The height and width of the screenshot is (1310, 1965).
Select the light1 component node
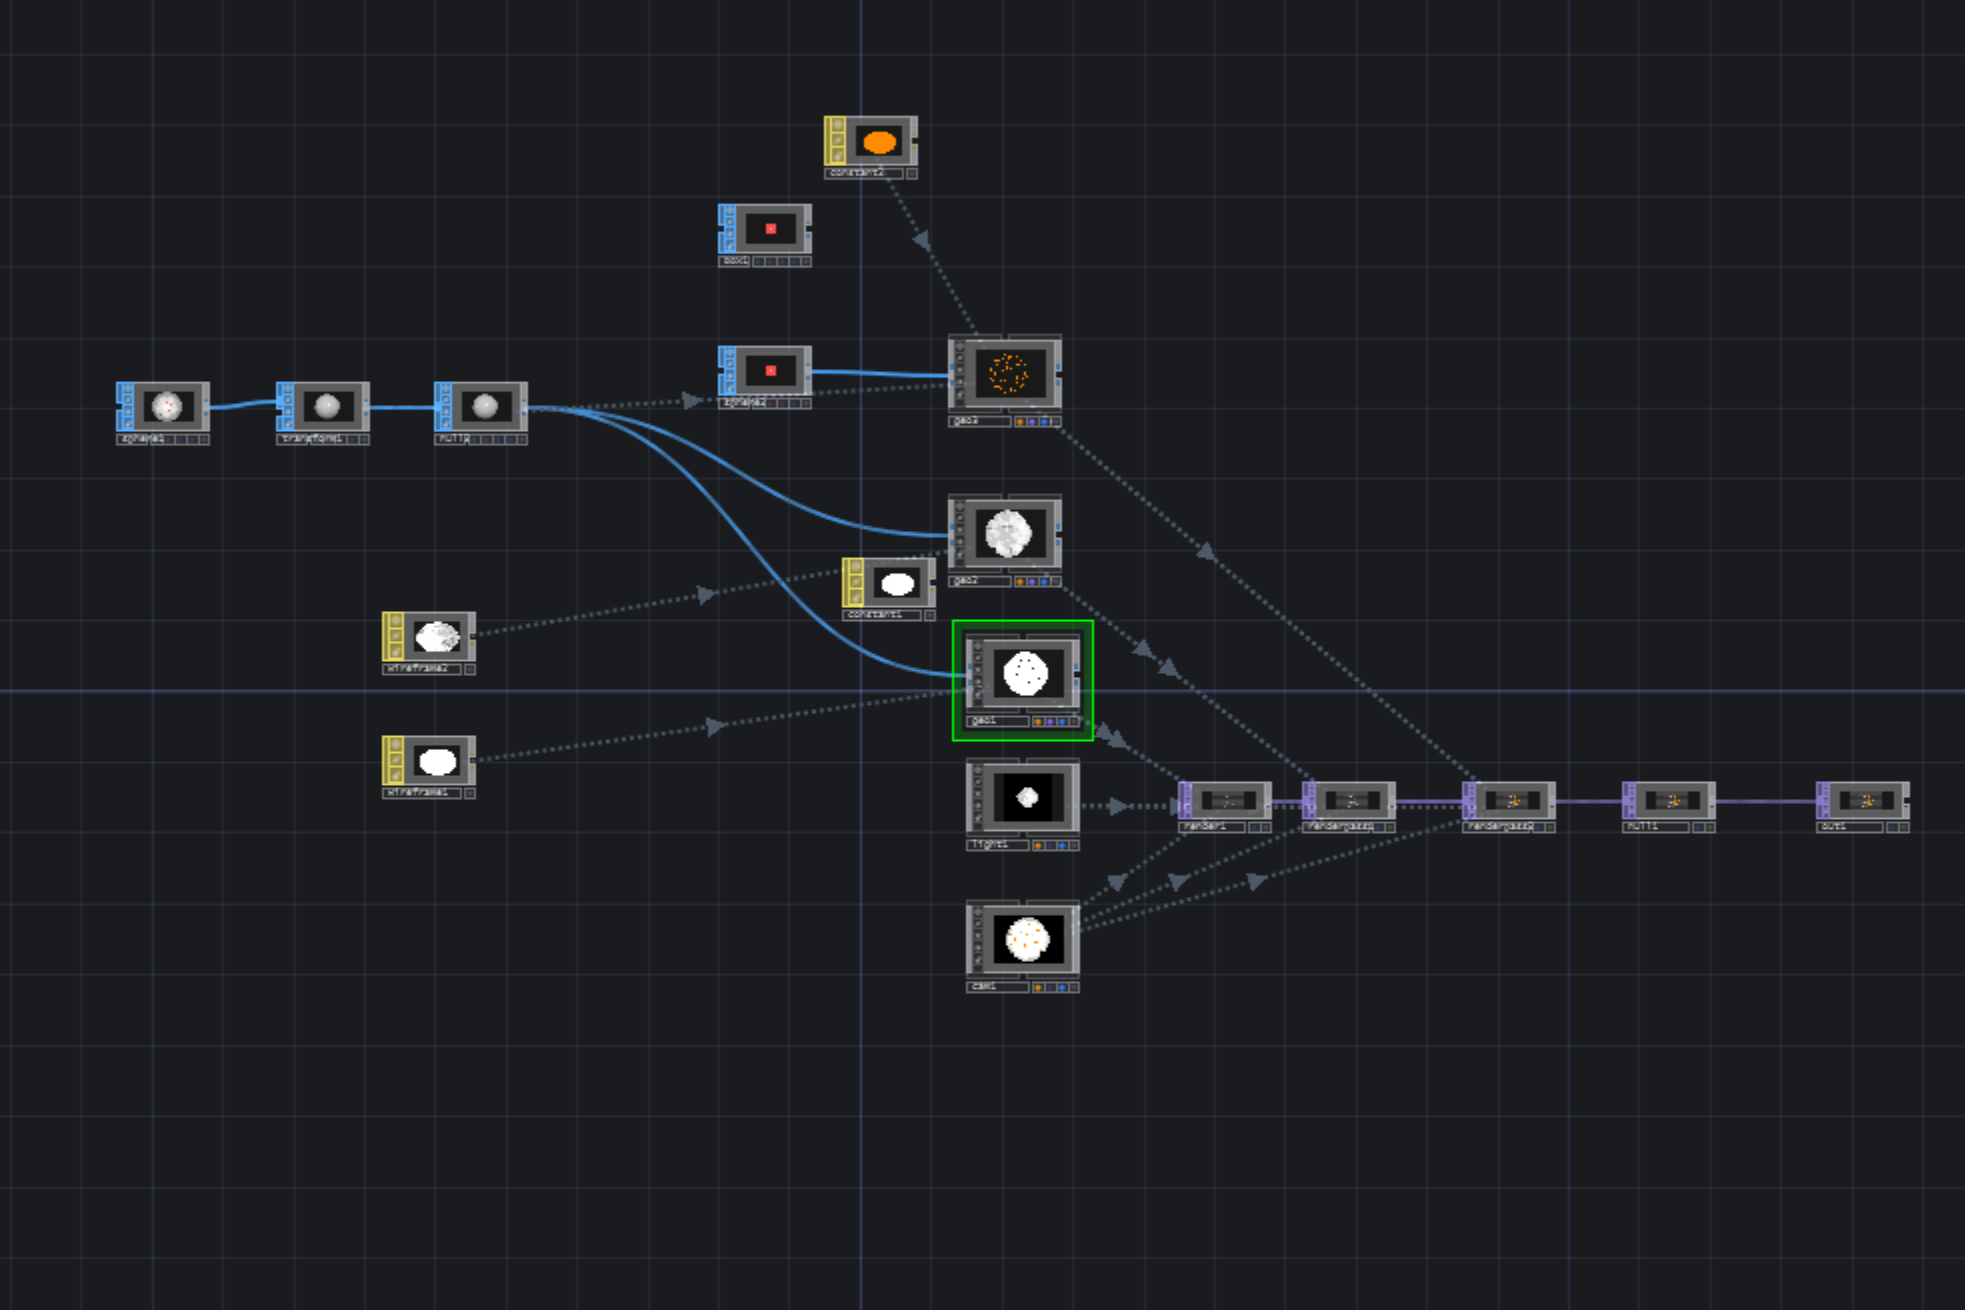[x=1022, y=800]
